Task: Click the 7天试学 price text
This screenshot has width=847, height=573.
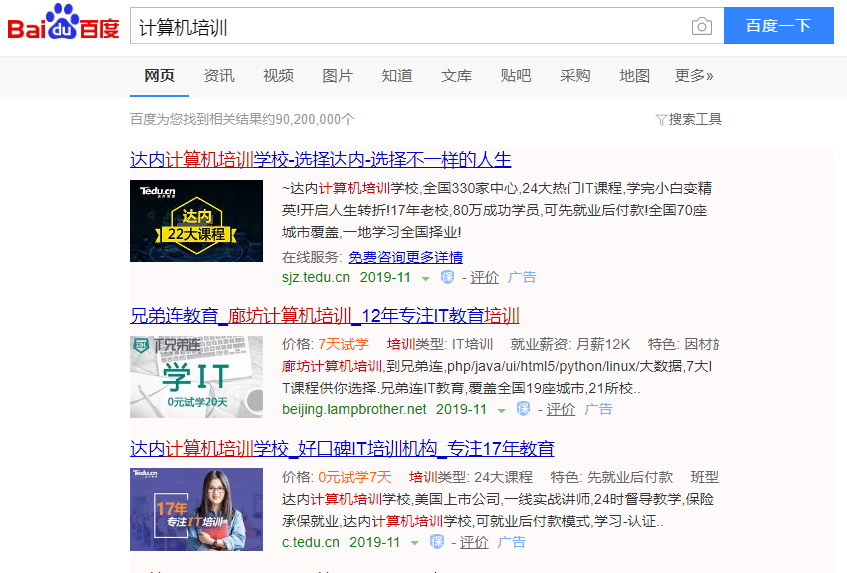Action: [344, 344]
